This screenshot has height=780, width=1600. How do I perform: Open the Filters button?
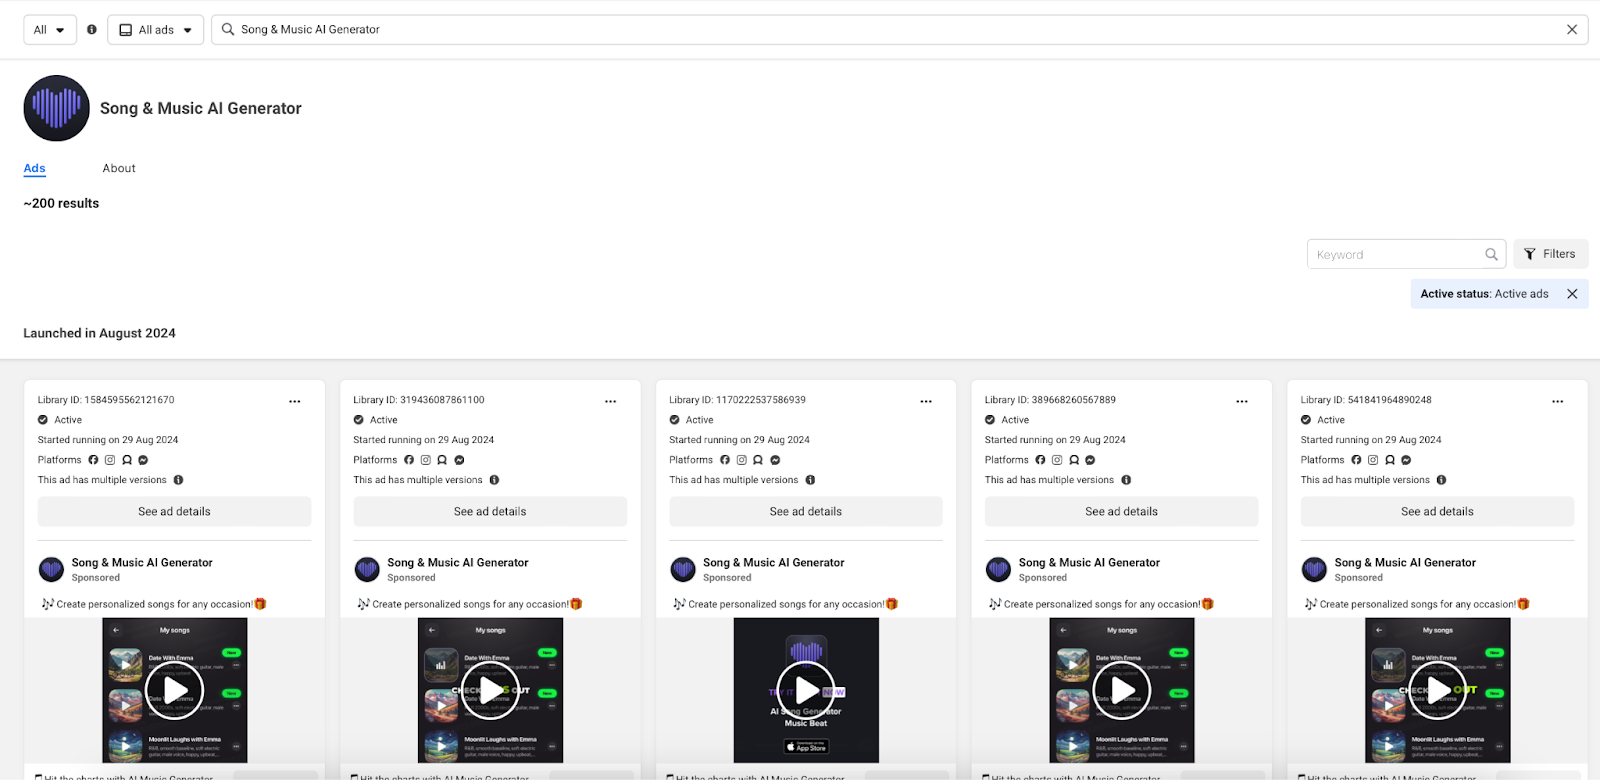point(1550,254)
